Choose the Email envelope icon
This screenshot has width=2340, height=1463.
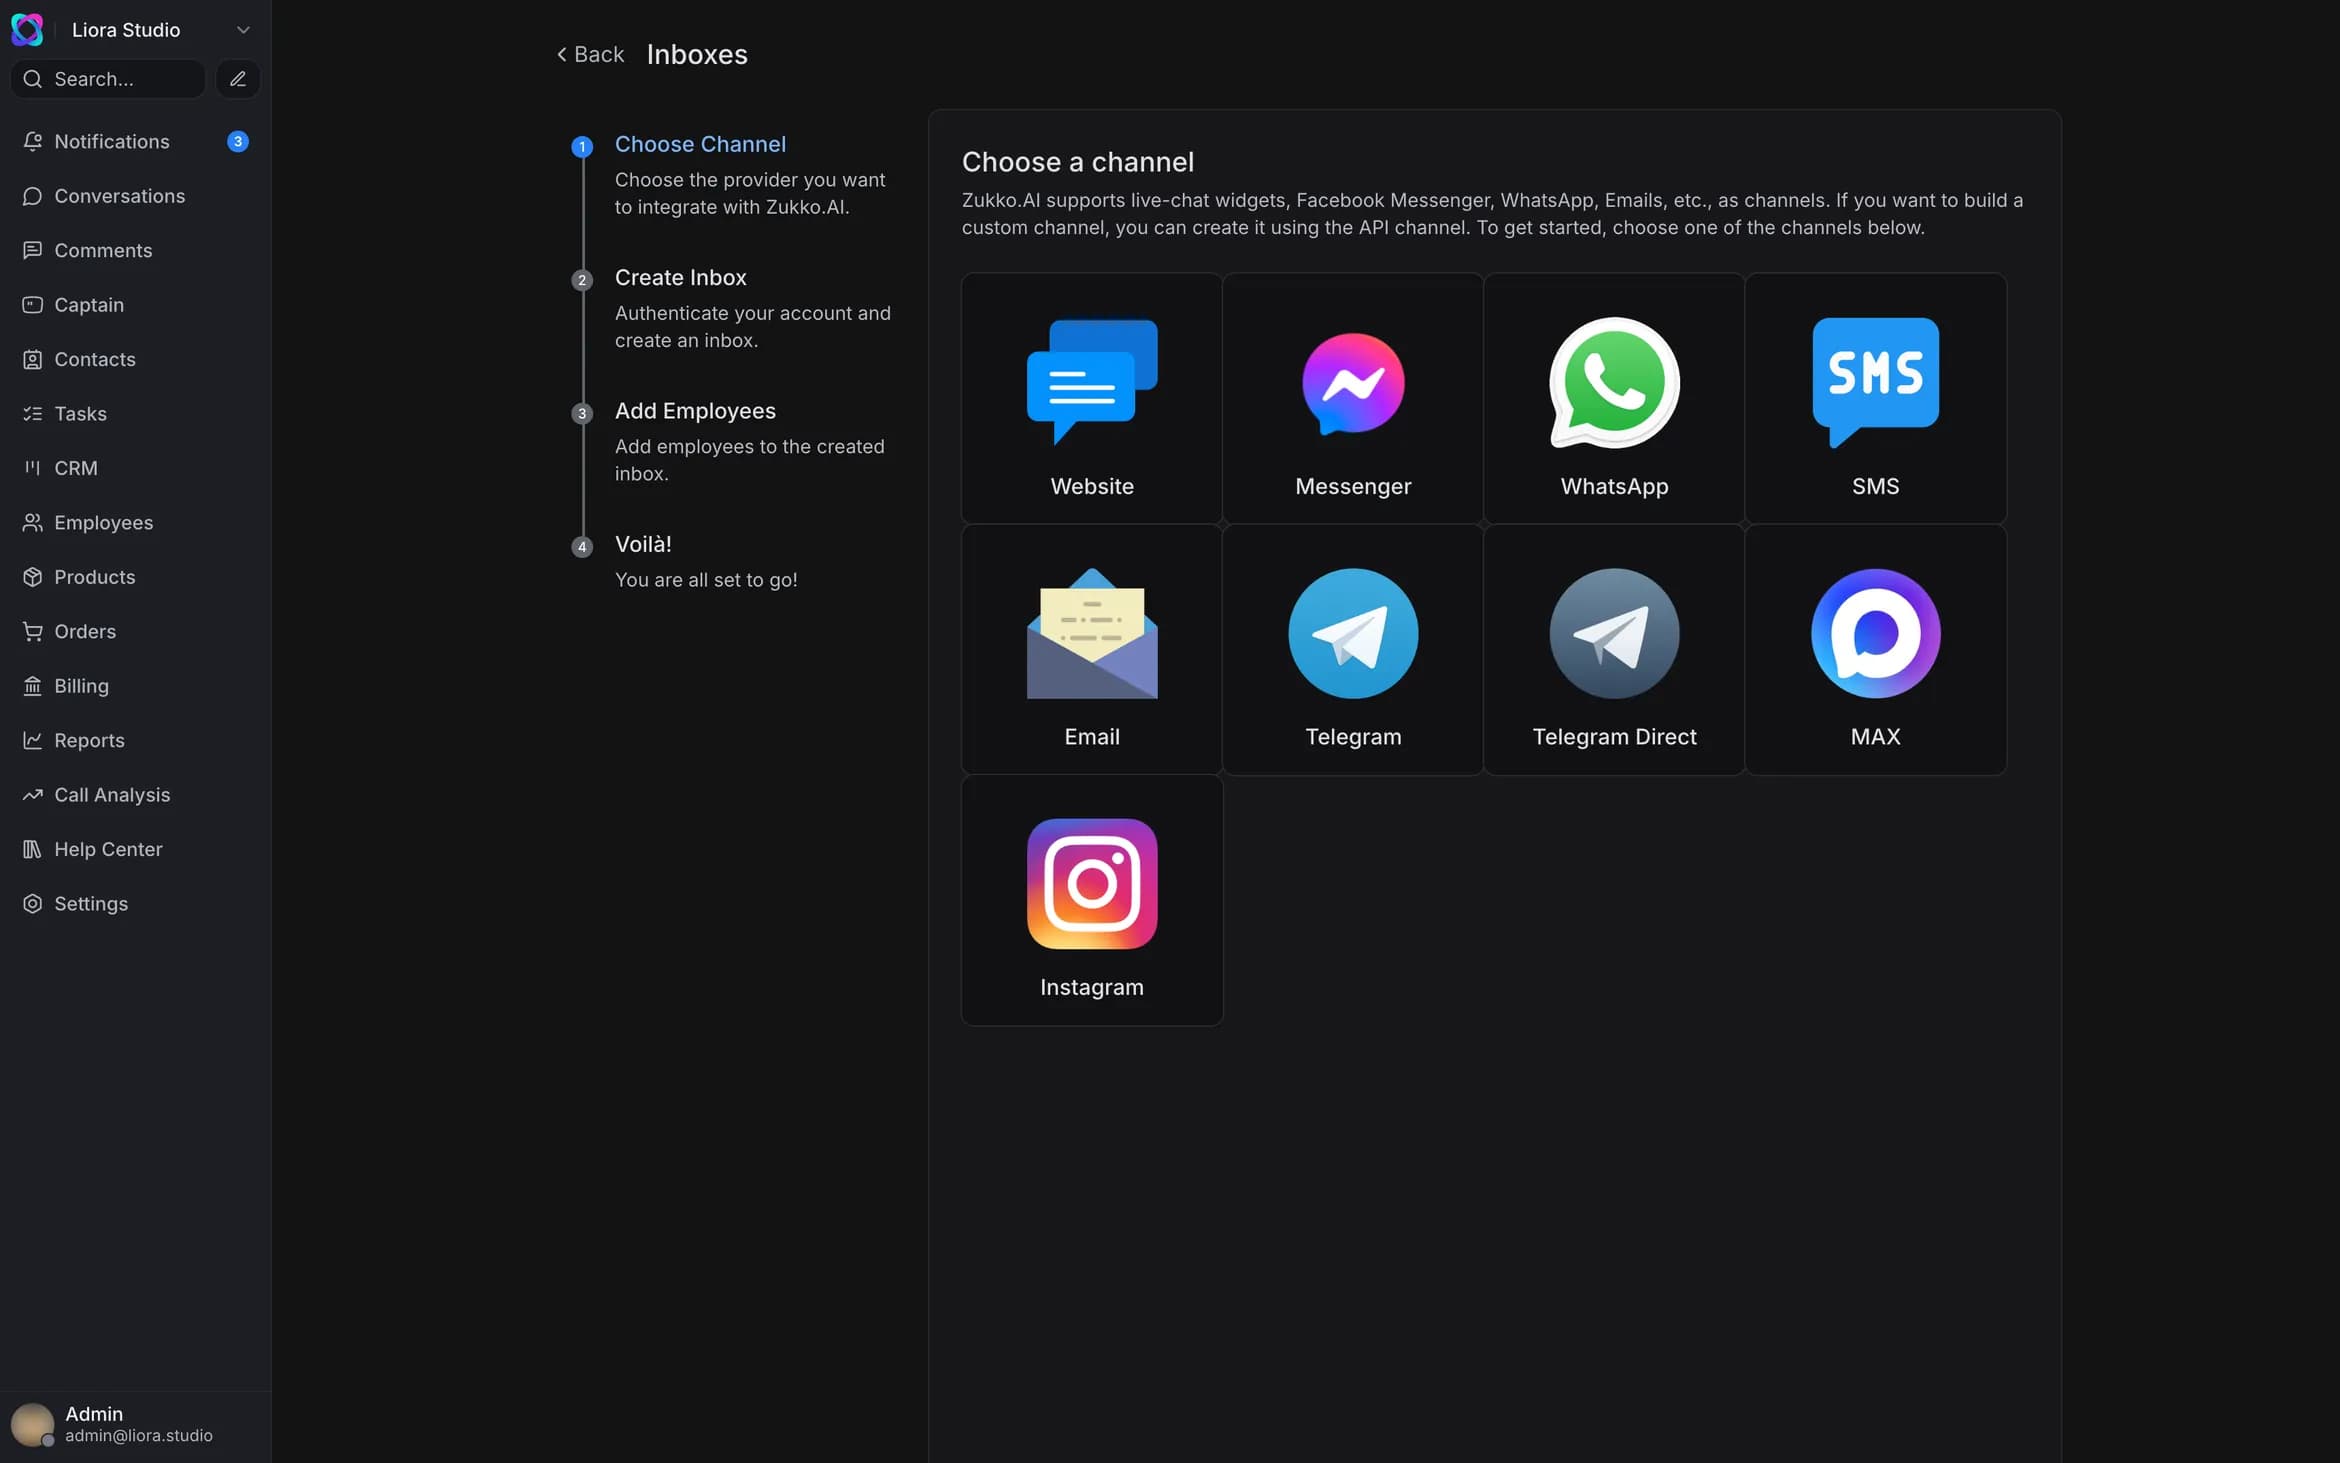point(1092,633)
